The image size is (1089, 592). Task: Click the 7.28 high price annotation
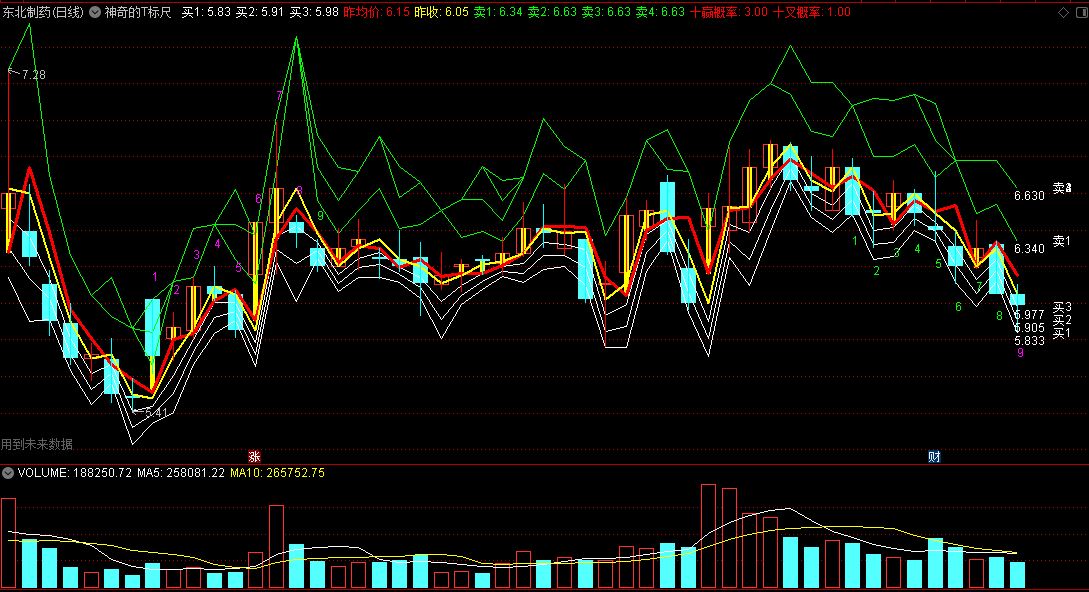pos(33,75)
